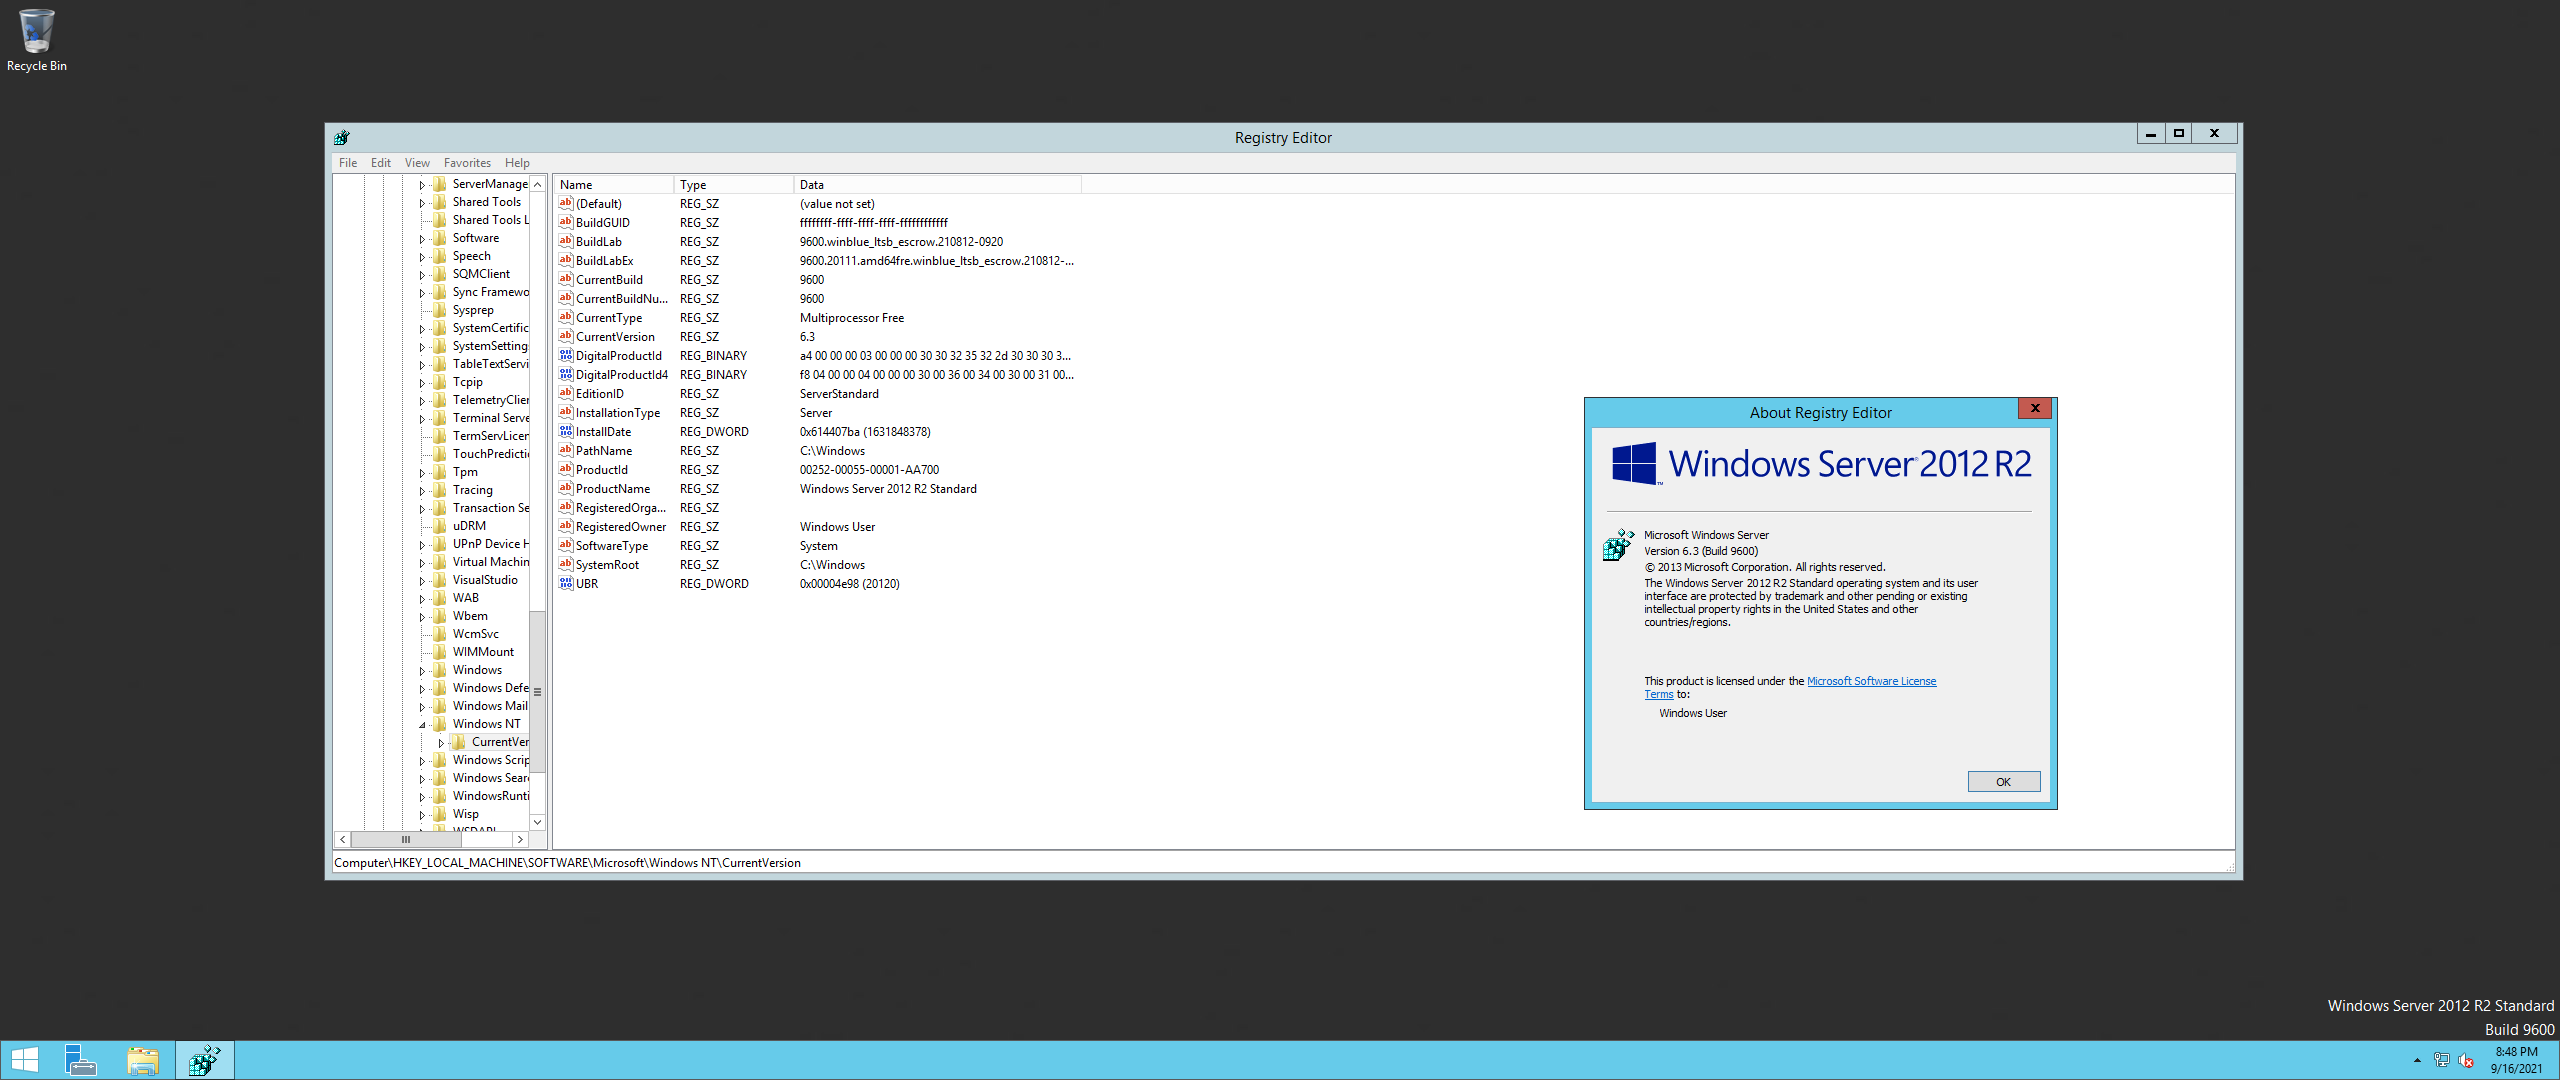This screenshot has width=2560, height=1080.
Task: Click the tree horizontal scrollbar thumb
Action: pos(406,840)
